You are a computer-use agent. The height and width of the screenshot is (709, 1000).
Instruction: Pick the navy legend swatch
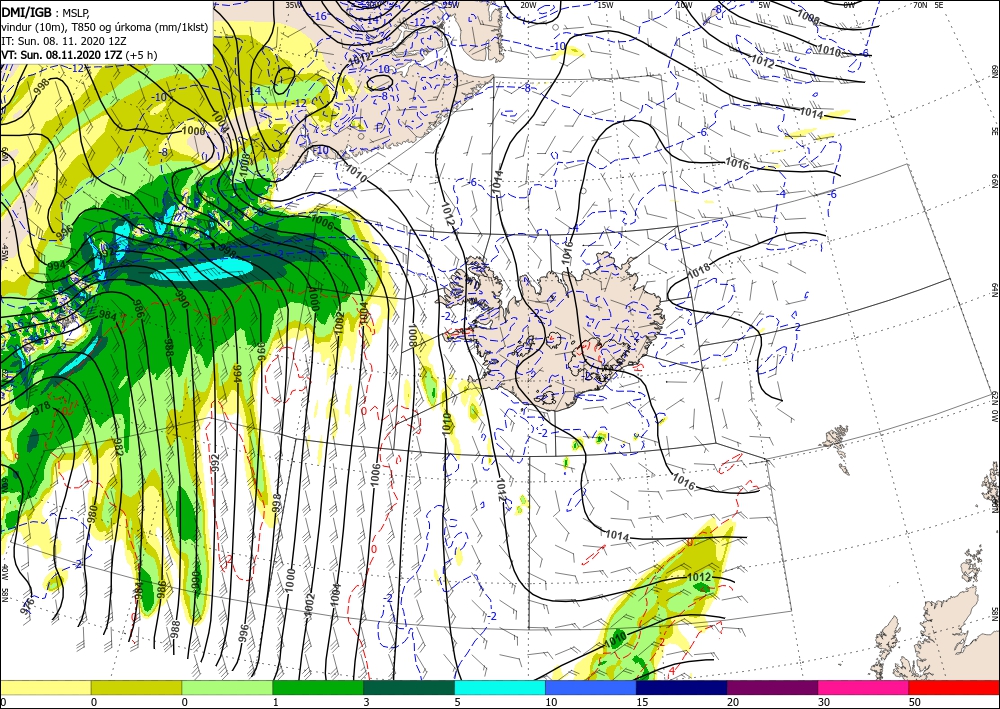click(x=681, y=687)
